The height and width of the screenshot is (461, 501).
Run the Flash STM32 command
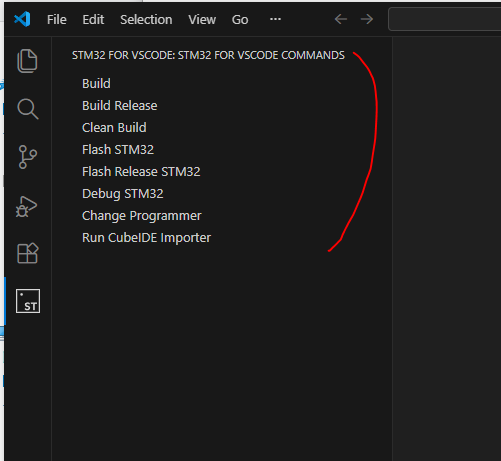click(118, 149)
